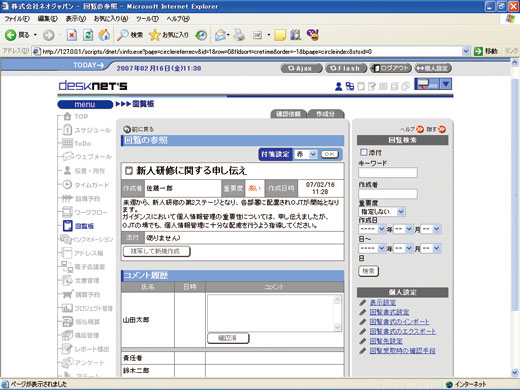Open the end date day dropdown
This screenshot has width=520, height=390.
coord(431,248)
